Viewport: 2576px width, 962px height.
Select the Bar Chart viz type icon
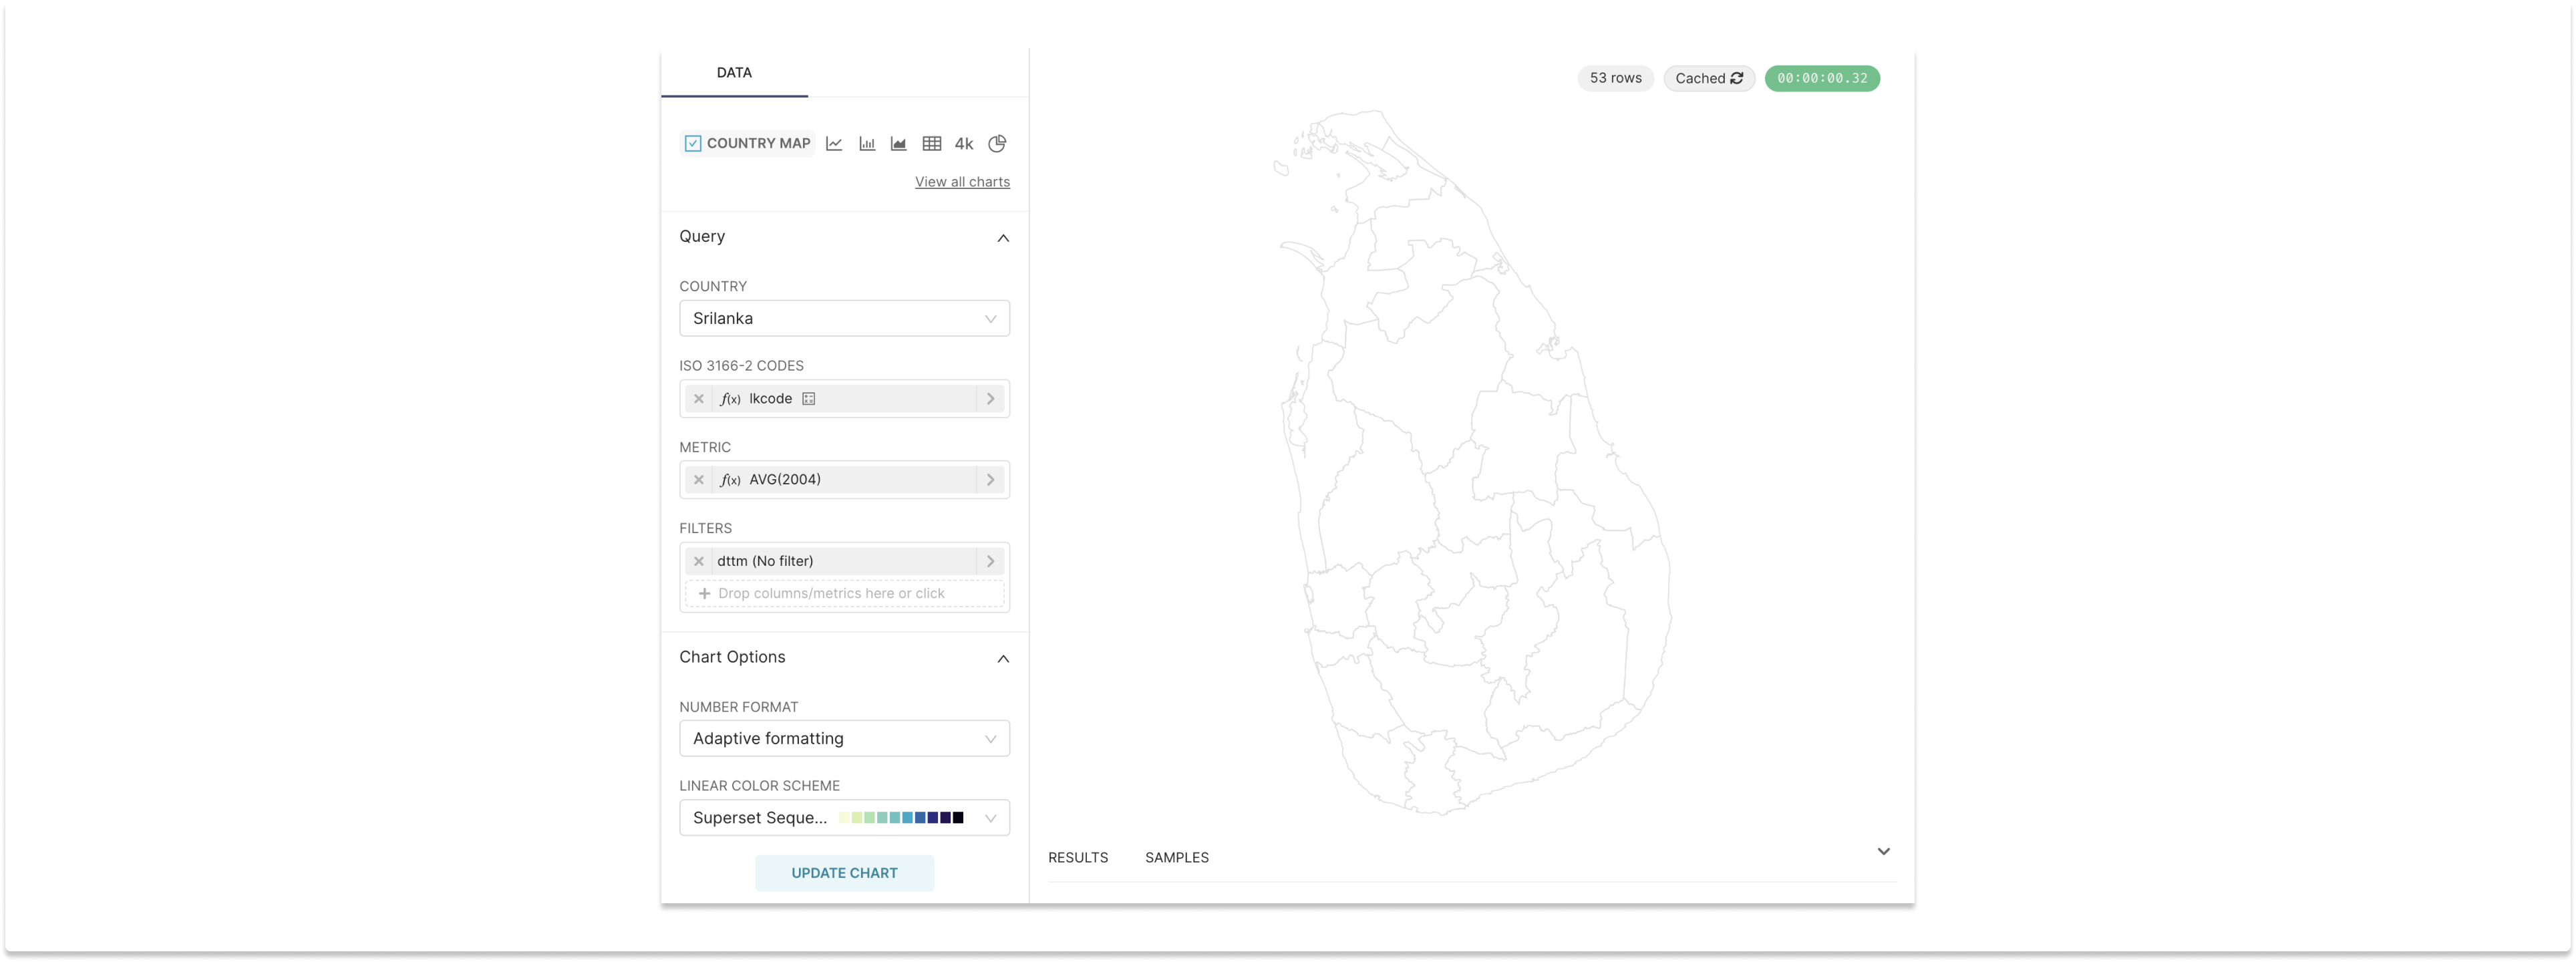[x=866, y=143]
